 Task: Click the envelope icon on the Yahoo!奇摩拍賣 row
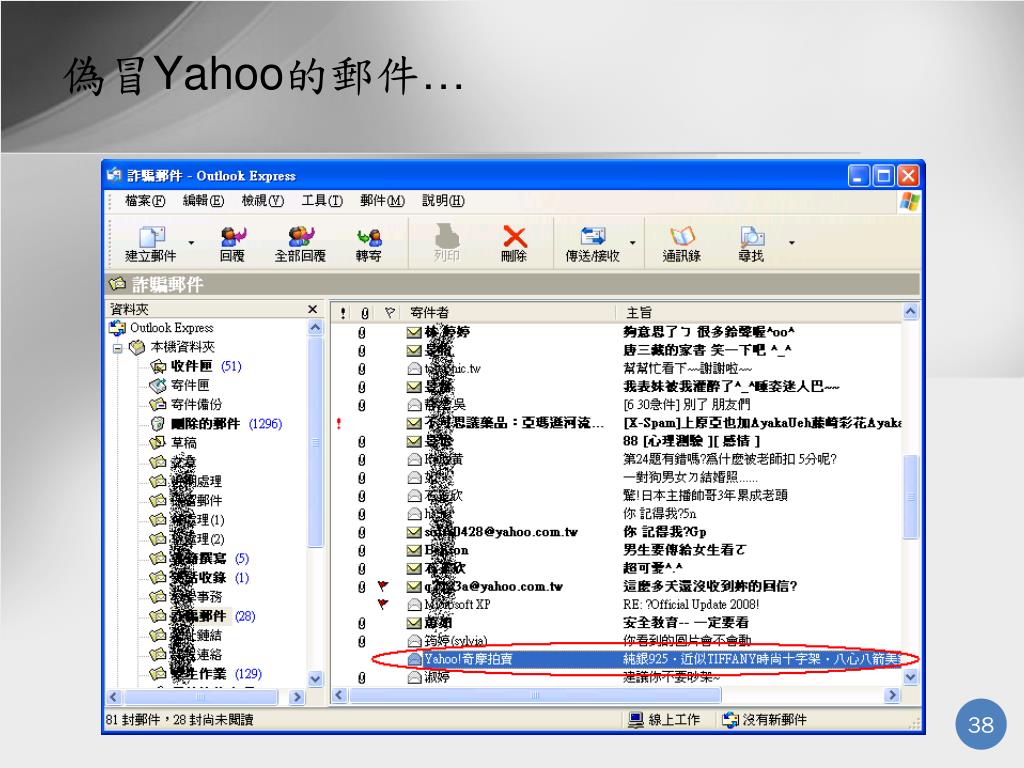click(414, 660)
